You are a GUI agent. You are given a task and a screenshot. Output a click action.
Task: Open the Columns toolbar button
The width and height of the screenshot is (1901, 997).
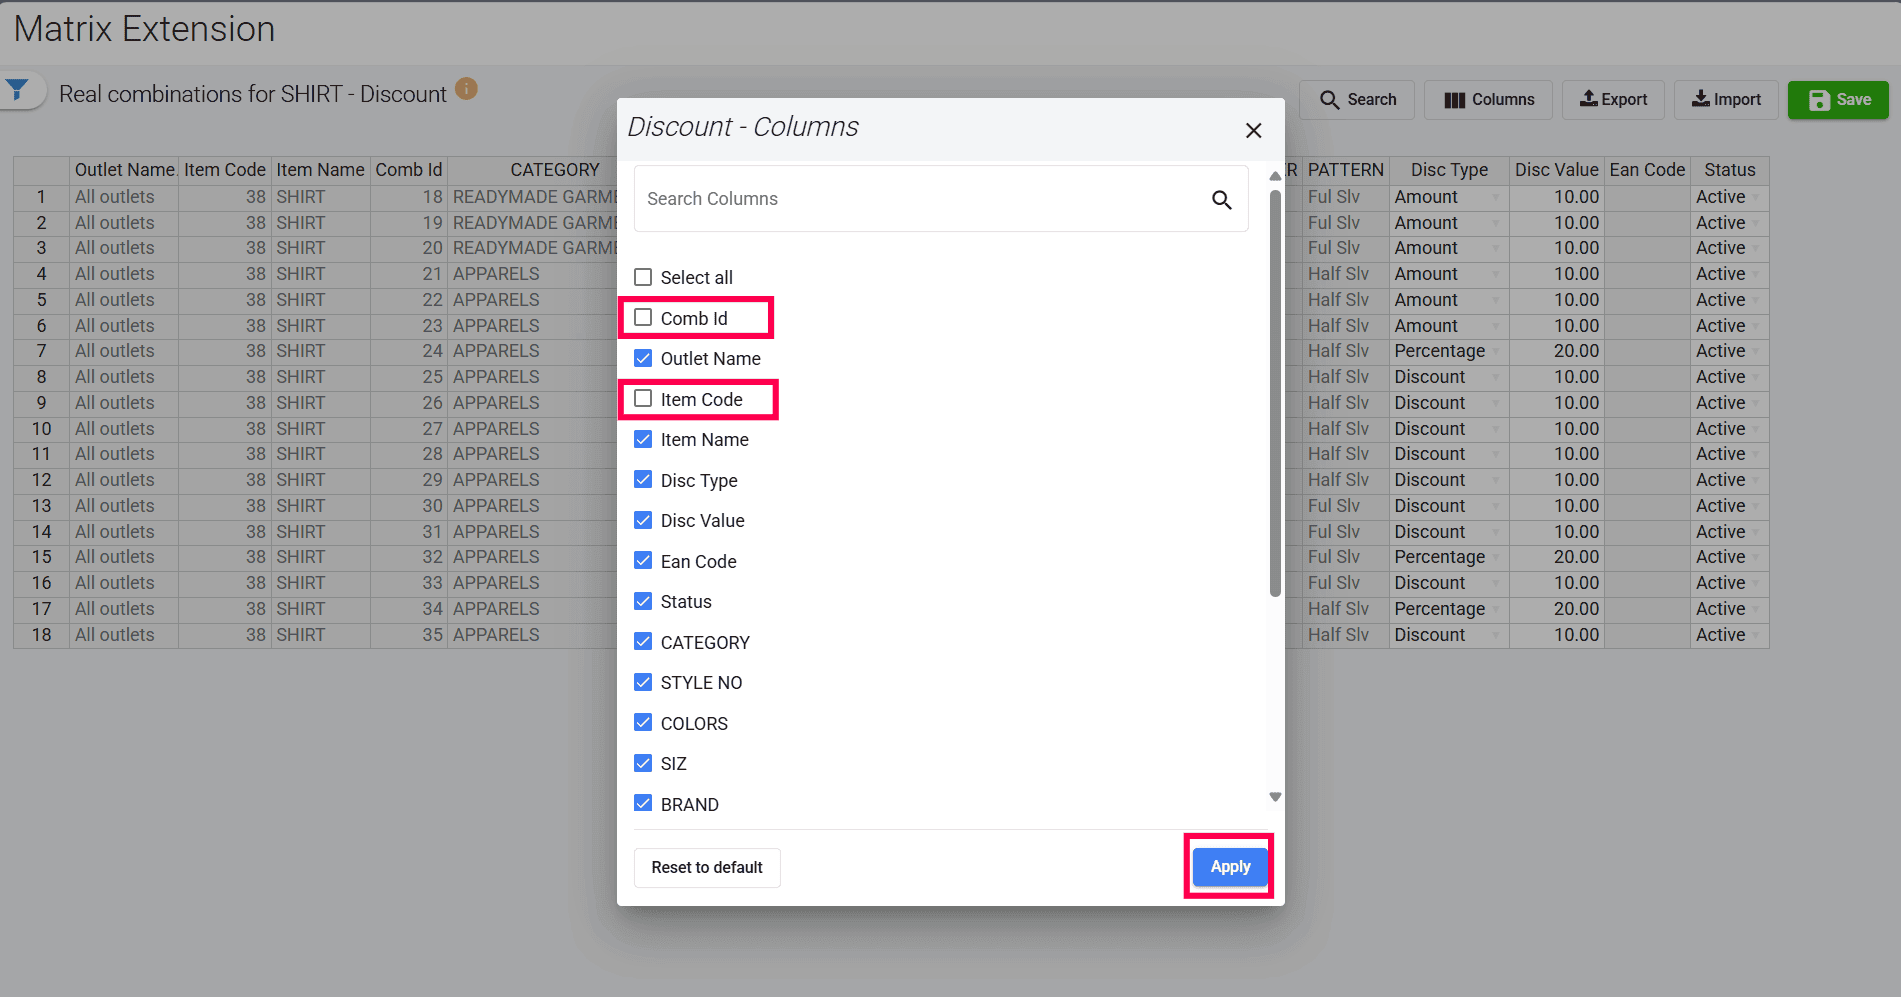point(1489,100)
